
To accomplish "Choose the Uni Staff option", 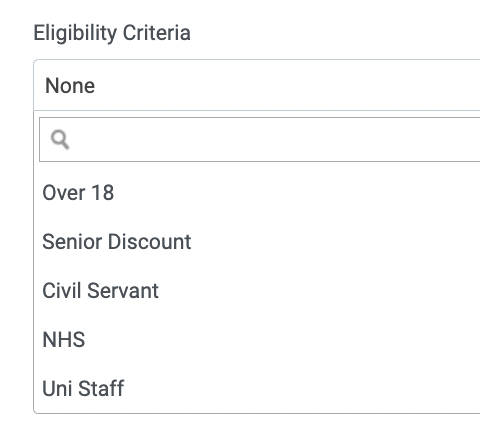I will point(257,389).
